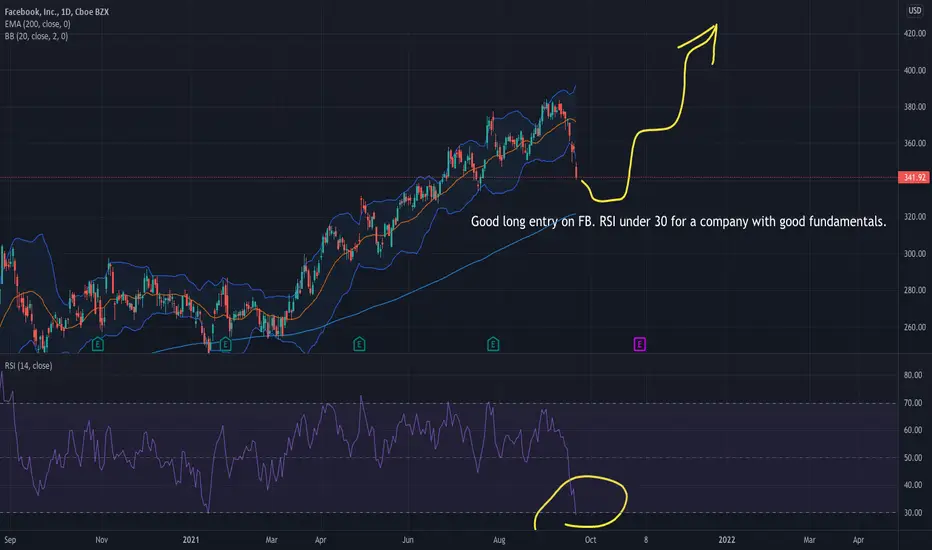Click the RSI 80.00 axis label
Screen dimensions: 932x550
(x=913, y=375)
